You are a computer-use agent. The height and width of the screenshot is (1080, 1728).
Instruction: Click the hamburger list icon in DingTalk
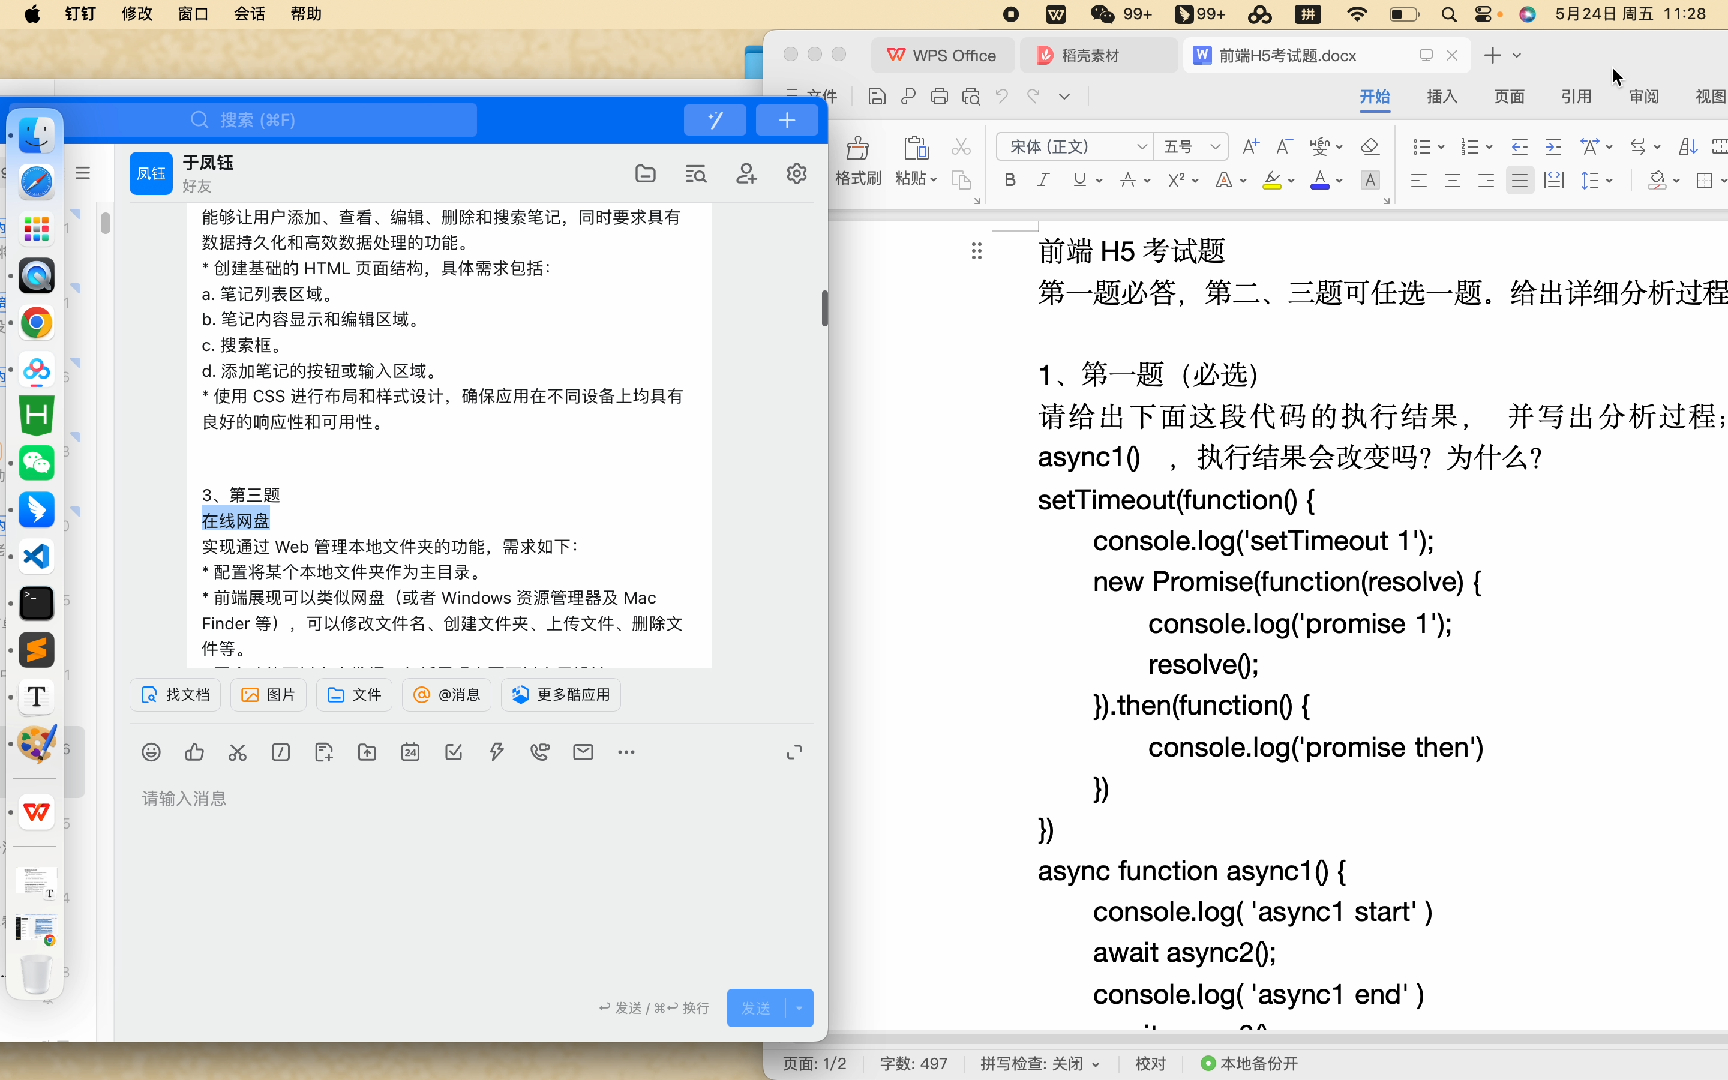tap(83, 173)
